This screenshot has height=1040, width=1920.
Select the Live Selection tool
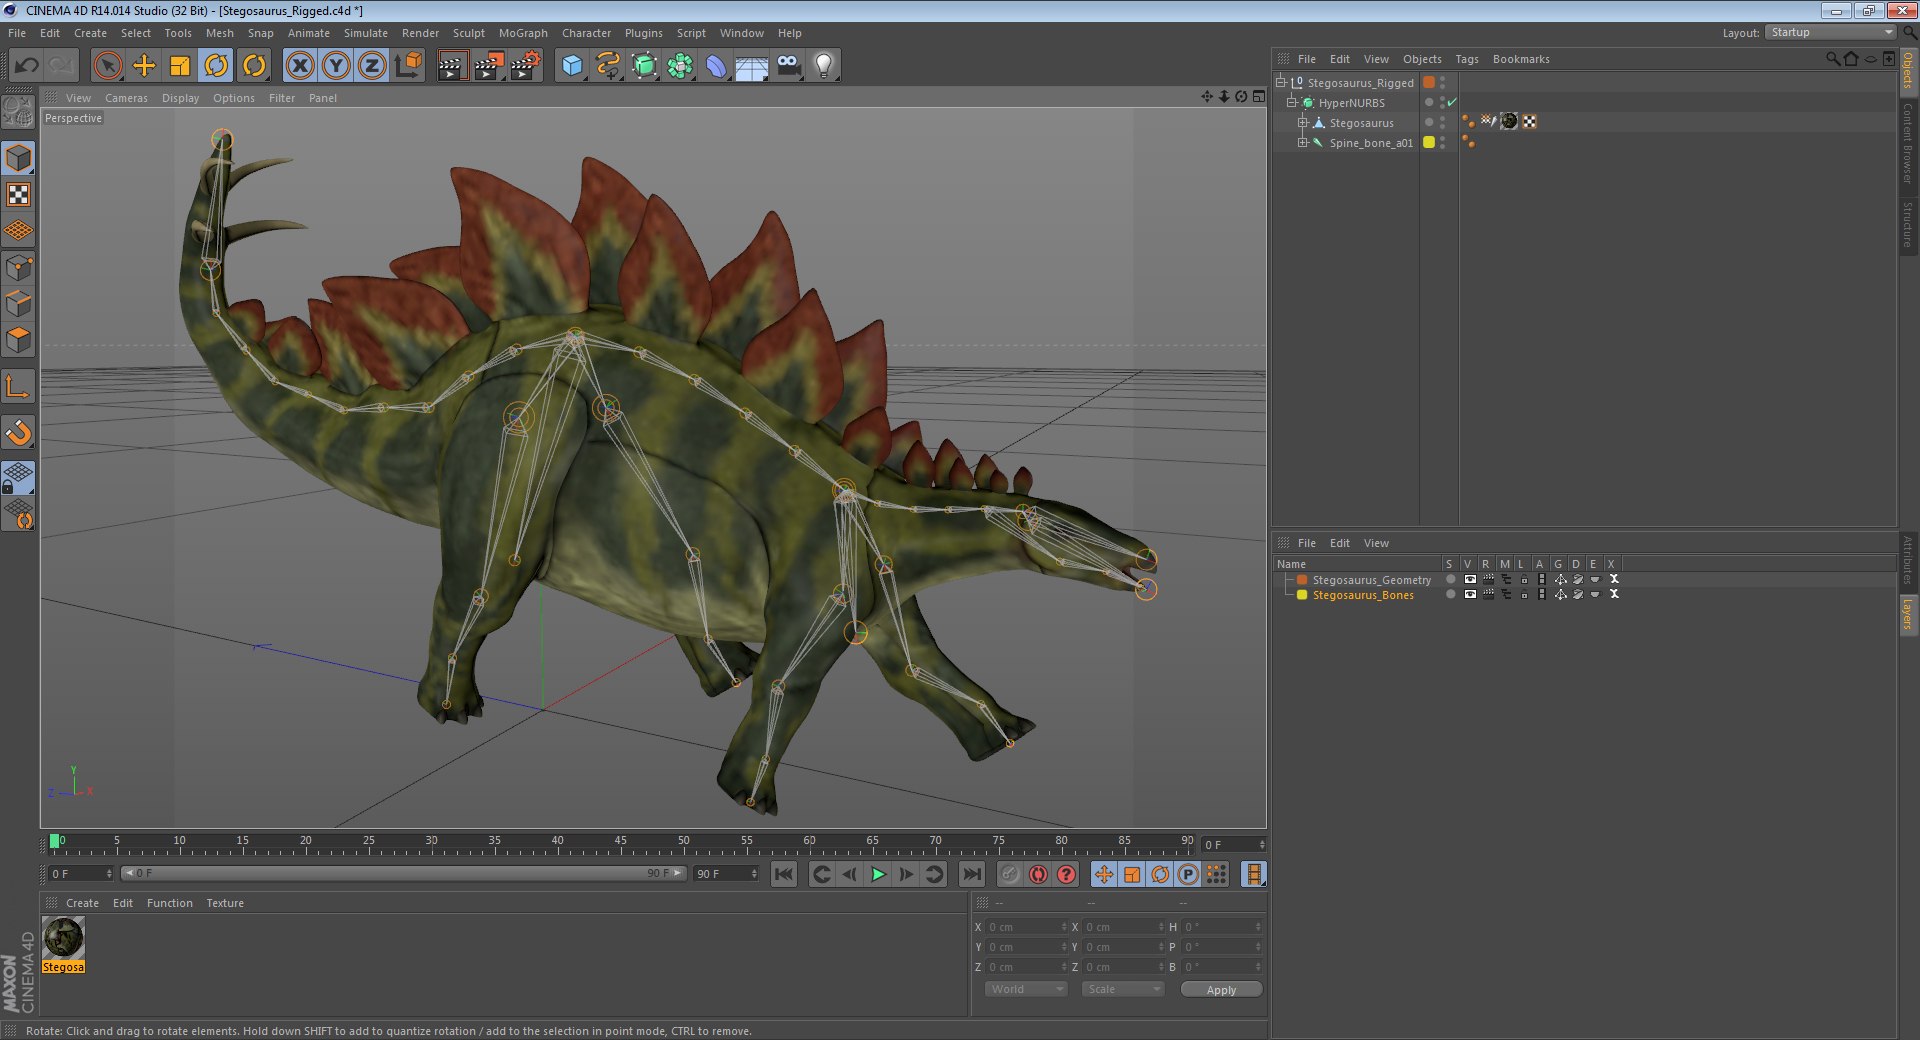pos(107,66)
